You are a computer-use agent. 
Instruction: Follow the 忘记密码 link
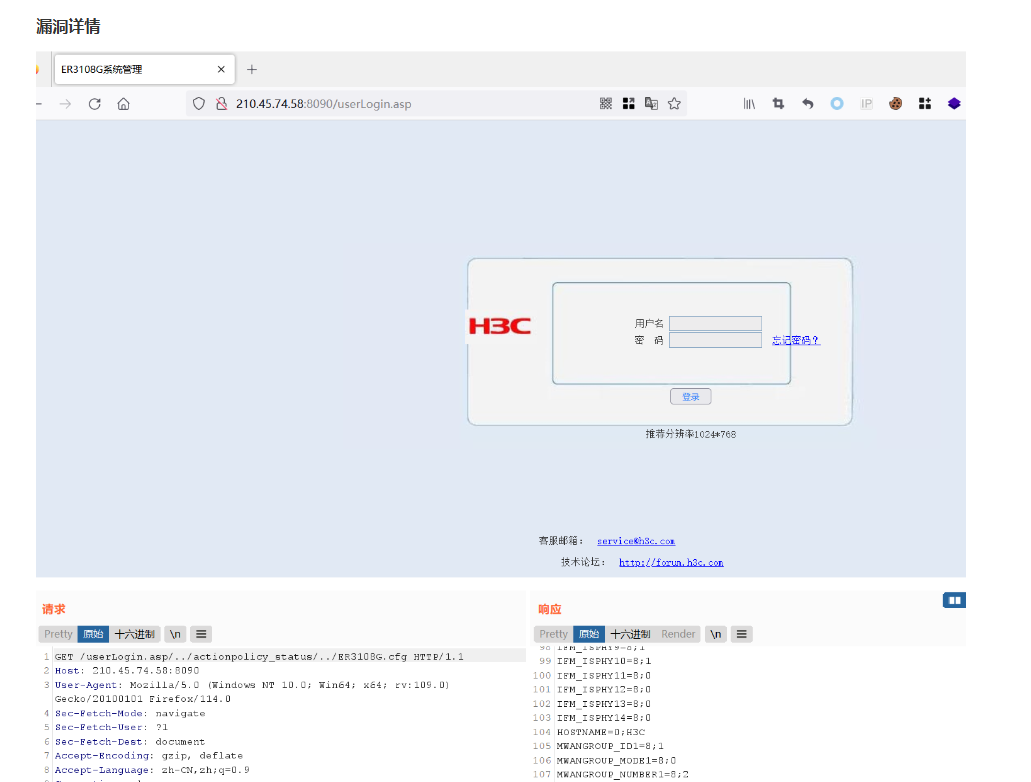point(796,340)
